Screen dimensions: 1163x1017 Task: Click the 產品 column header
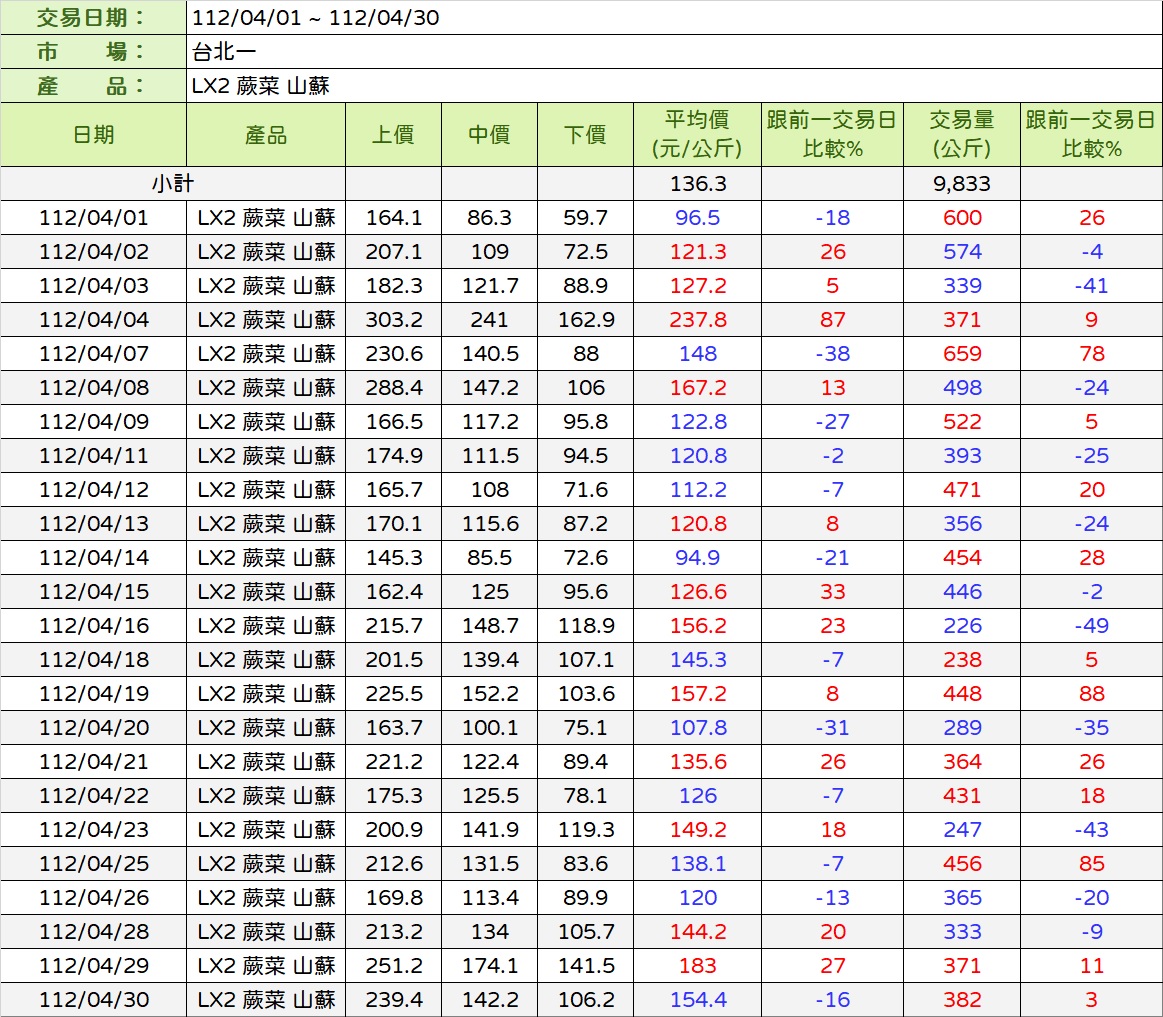266,135
